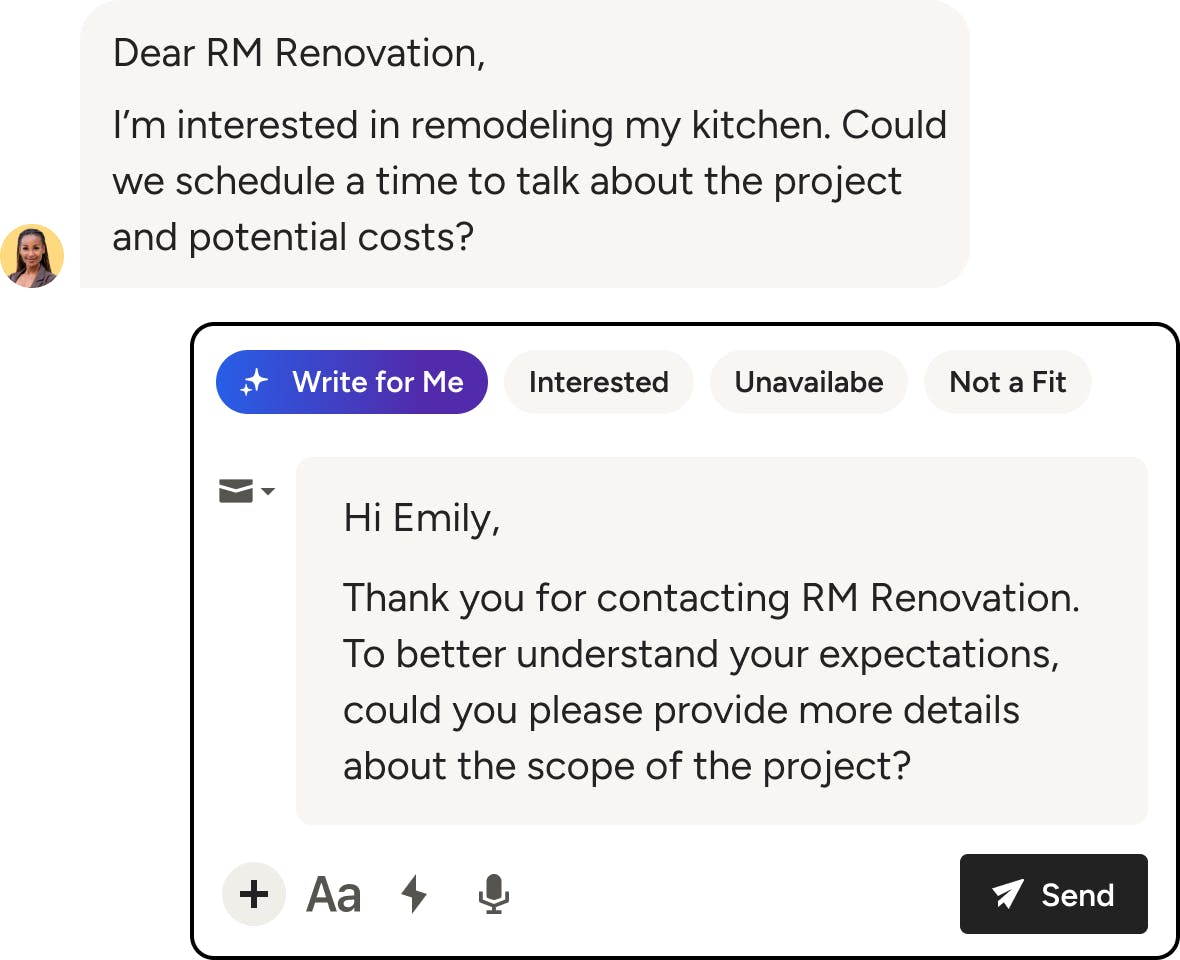Open the plus attachment button
The image size is (1180, 960).
pyautogui.click(x=254, y=894)
